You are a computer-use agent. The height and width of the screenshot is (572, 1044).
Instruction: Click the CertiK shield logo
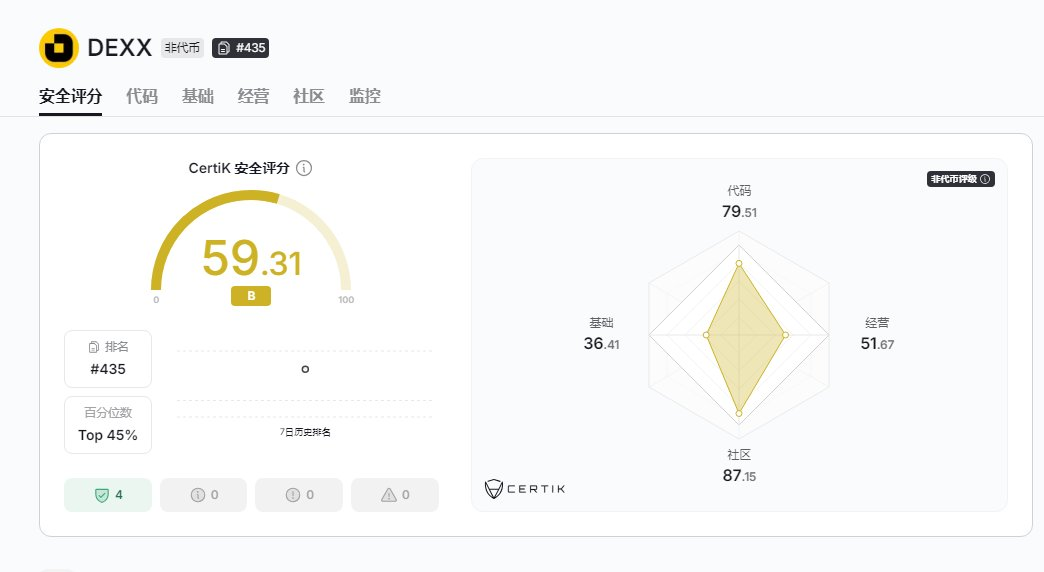[x=493, y=489]
